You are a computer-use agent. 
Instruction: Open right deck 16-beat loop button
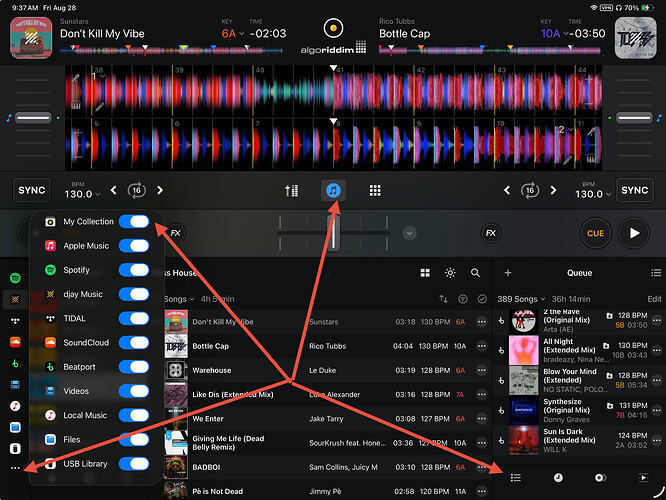[530, 190]
